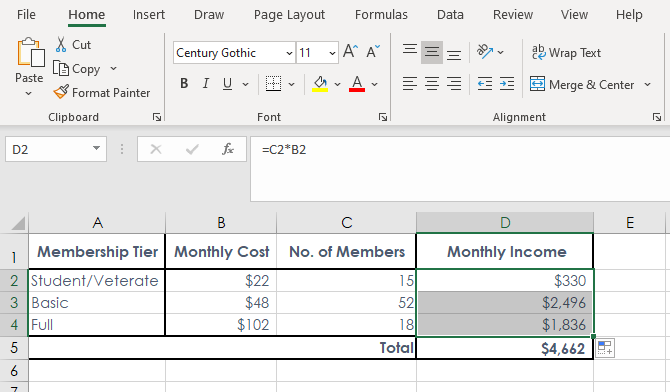Image resolution: width=670 pixels, height=392 pixels.
Task: Align text left
Action: pos(410,84)
